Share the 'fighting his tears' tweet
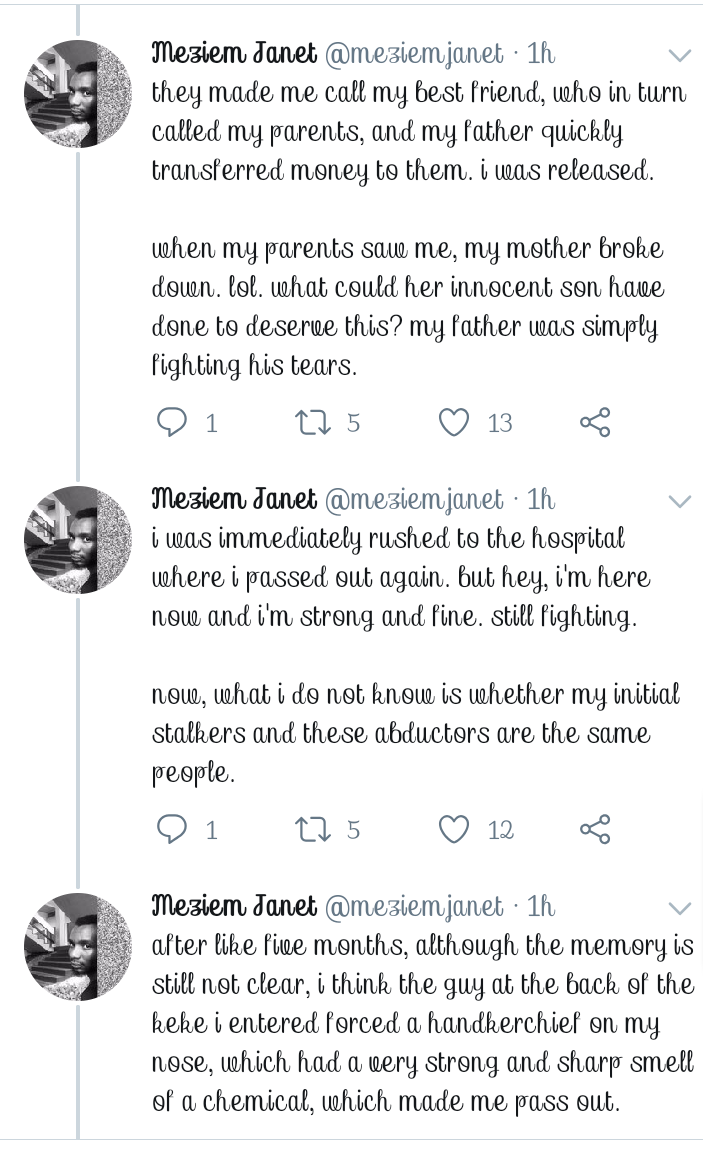Image resolution: width=703 pixels, height=1152 pixels. pos(595,422)
